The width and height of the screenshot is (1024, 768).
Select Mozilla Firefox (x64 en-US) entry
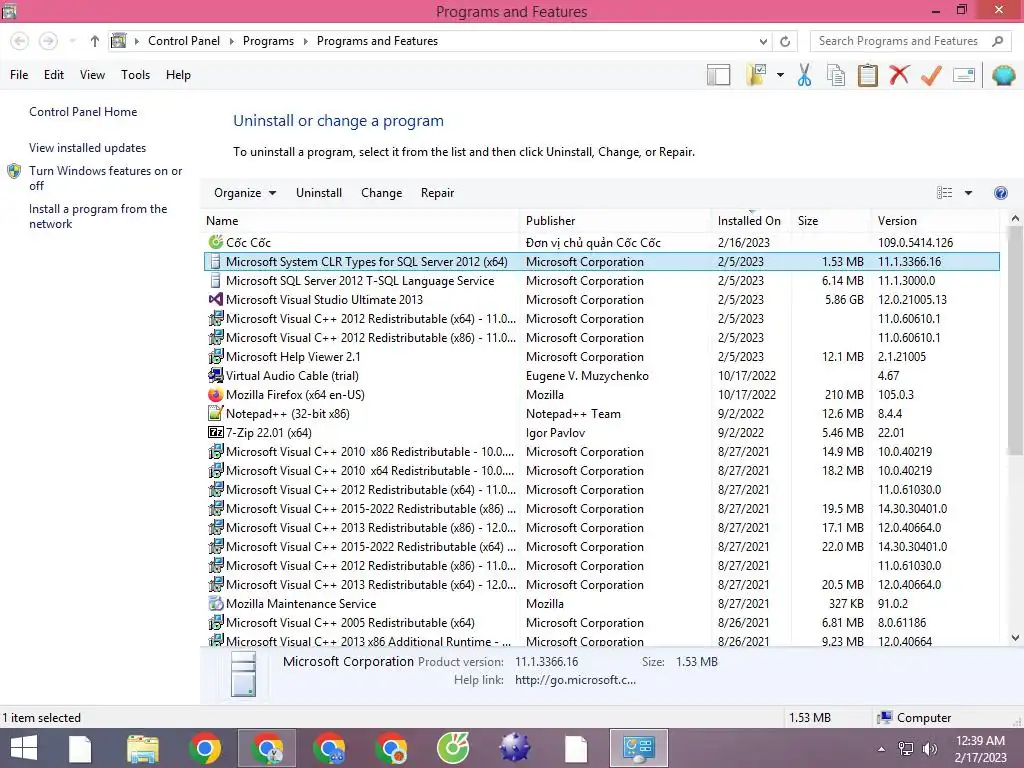[x=601, y=394]
